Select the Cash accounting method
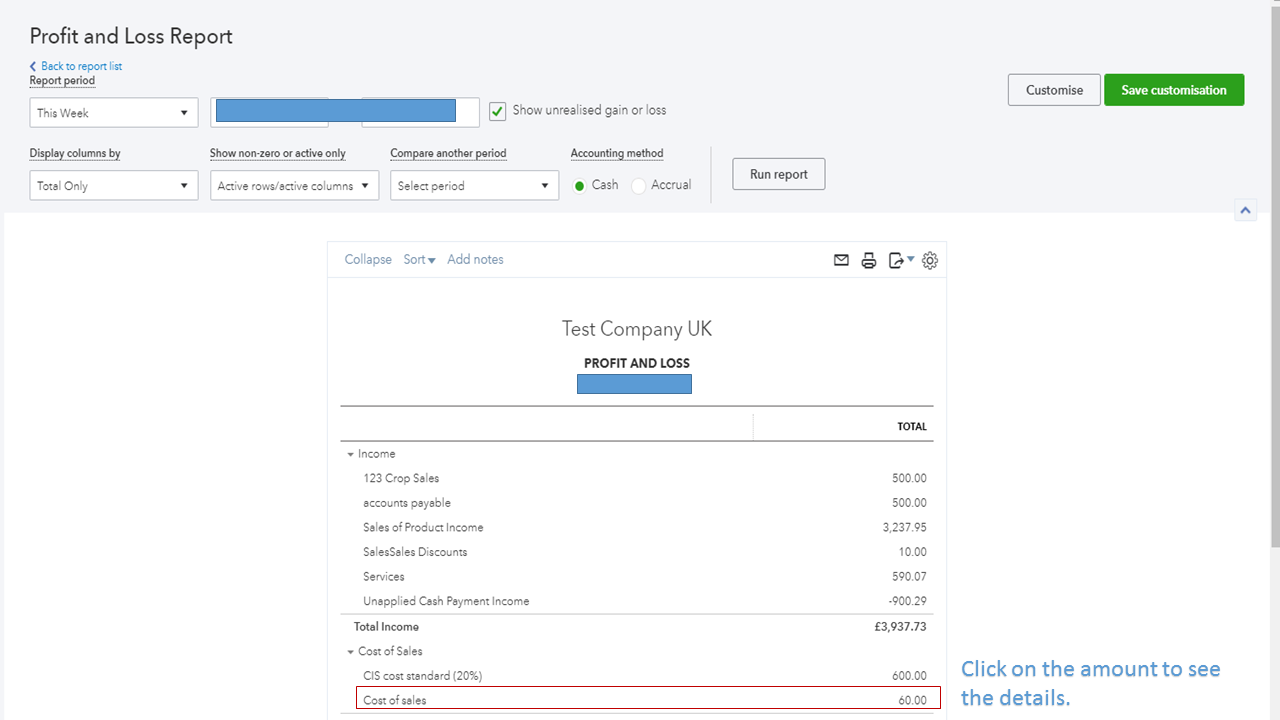Screen dimensions: 1280x720 [x=580, y=185]
